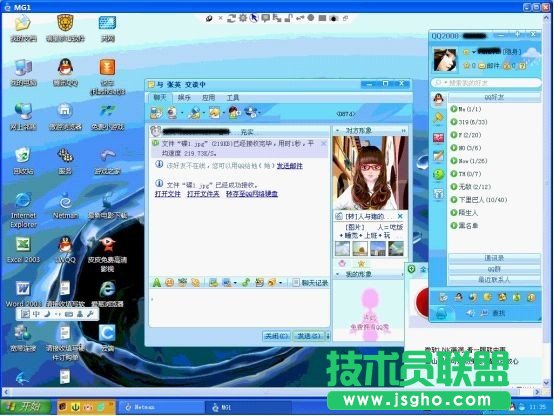
Task: Open first photo thumbnail under 睡觉+上班+玩
Action: pos(342,248)
